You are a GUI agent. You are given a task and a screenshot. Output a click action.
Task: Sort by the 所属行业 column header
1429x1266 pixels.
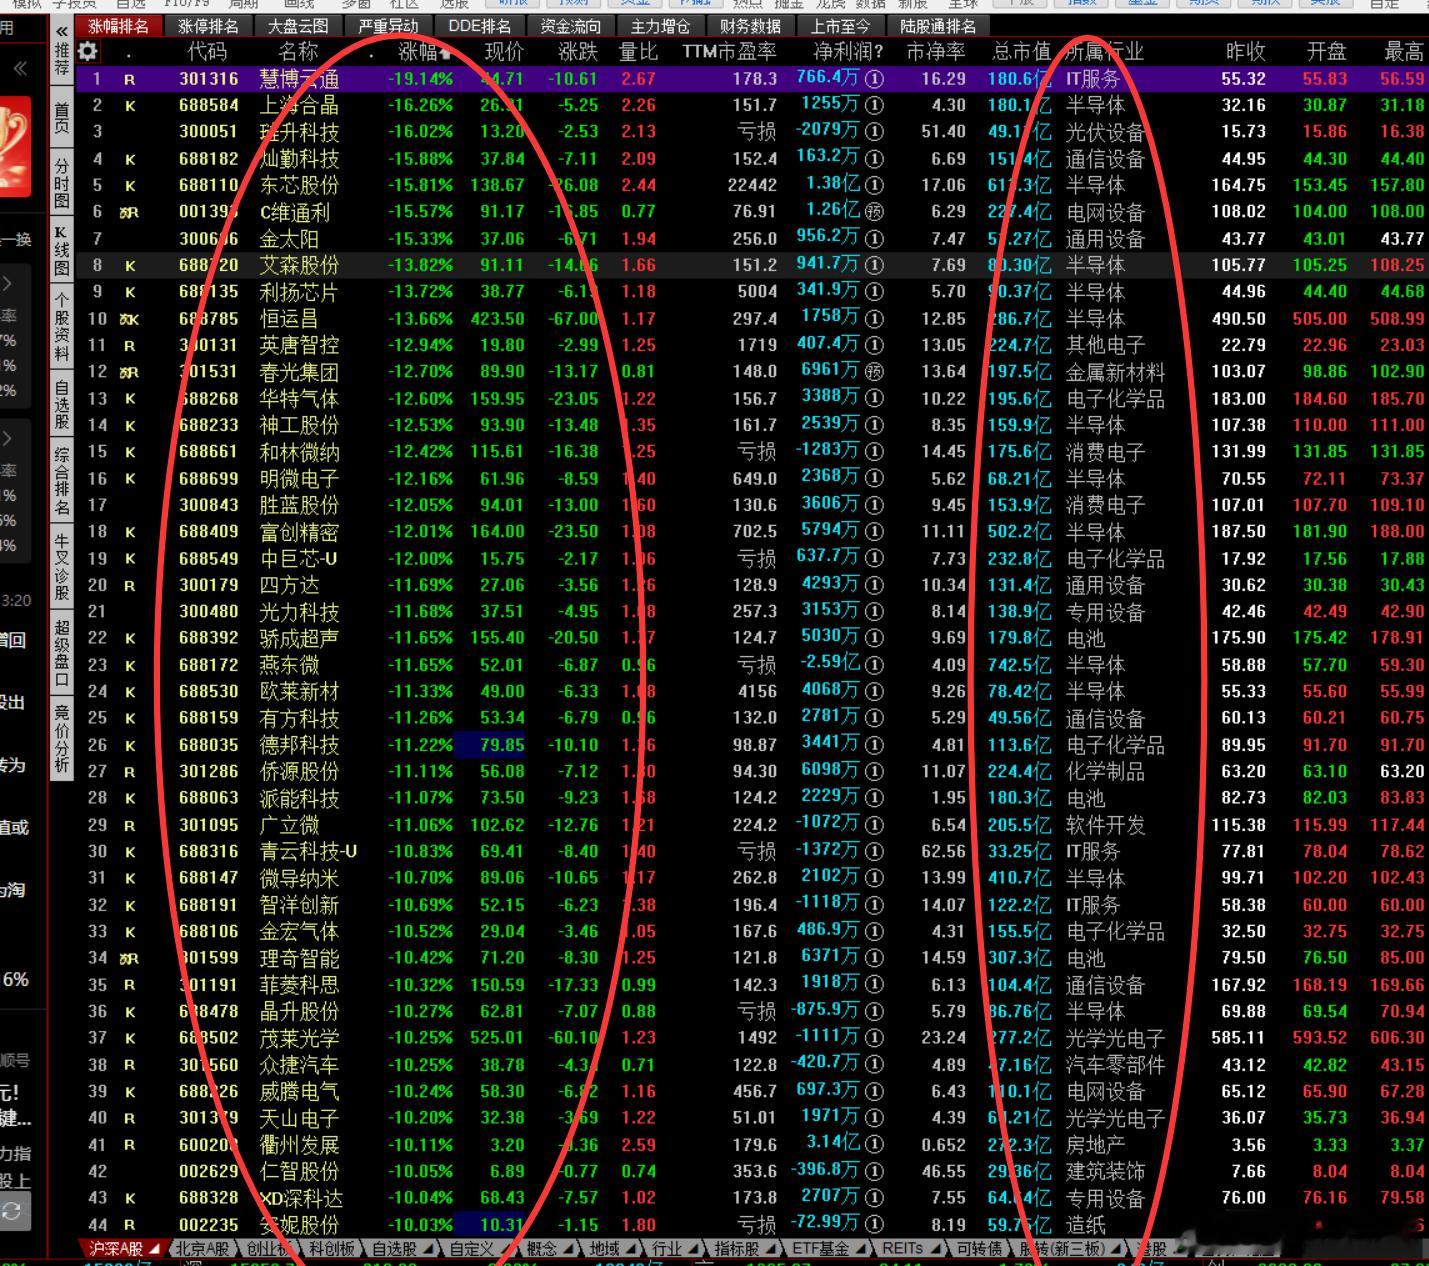pyautogui.click(x=1104, y=52)
